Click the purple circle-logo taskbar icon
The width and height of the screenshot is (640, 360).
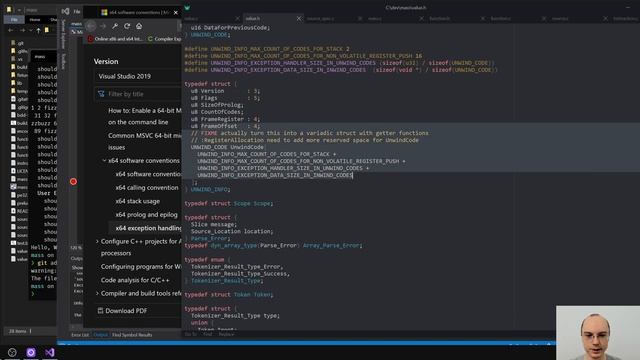click(x=31, y=352)
